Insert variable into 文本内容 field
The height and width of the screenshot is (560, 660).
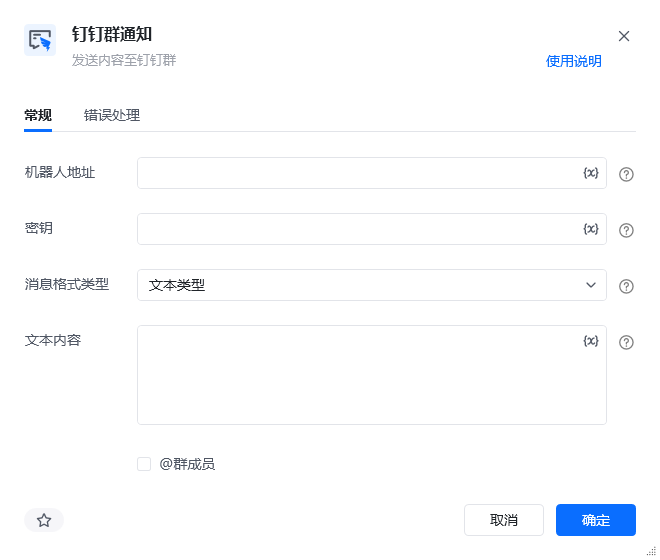click(591, 341)
